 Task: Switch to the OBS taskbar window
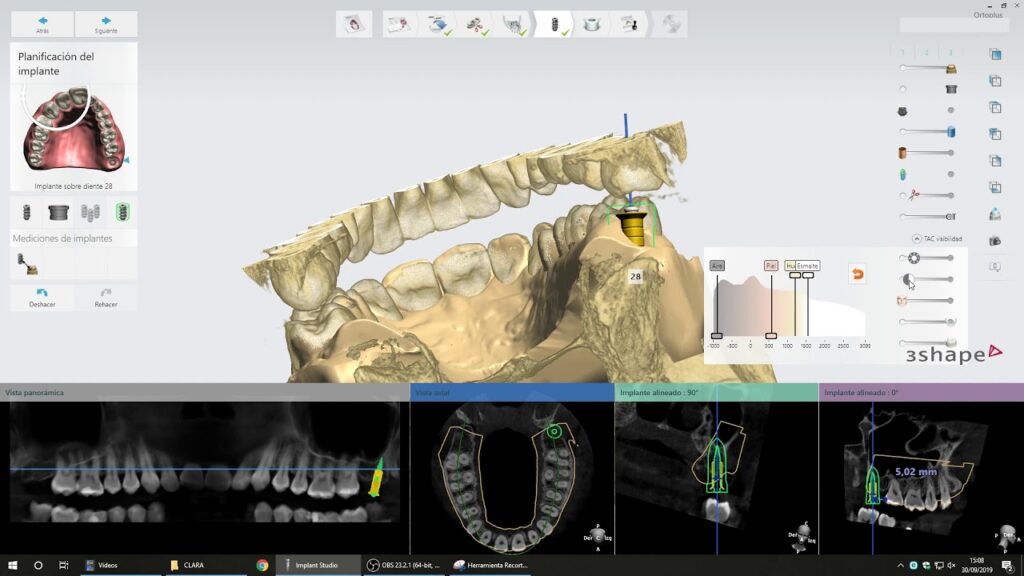[x=404, y=566]
